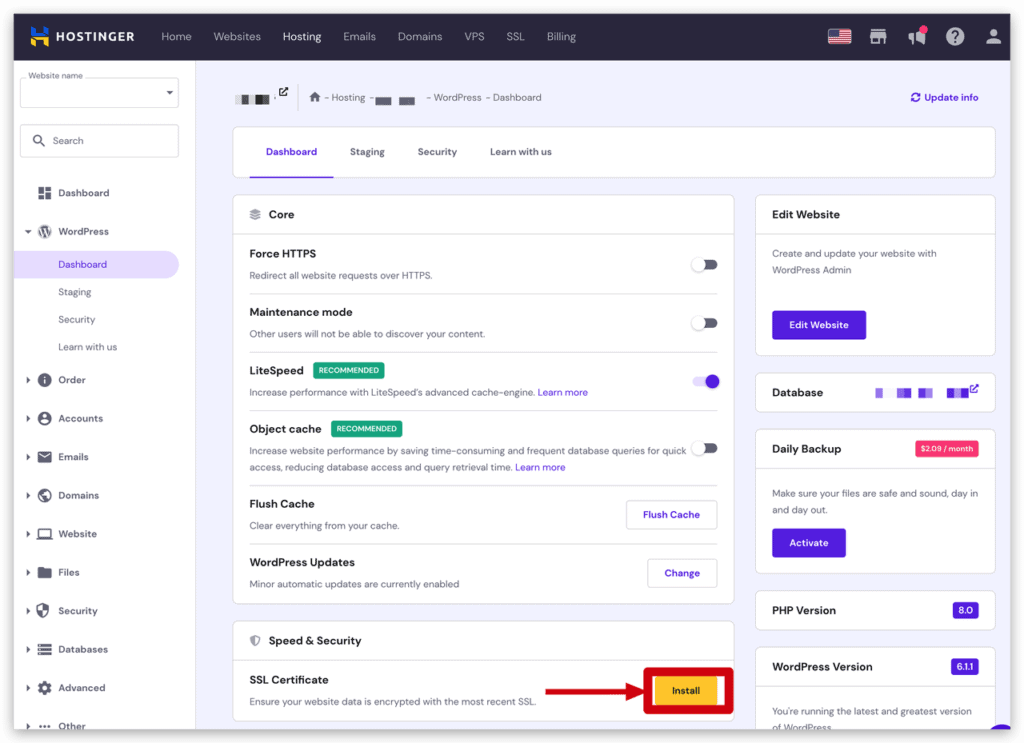Click the Advanced gear icon in sidebar

[x=44, y=688]
